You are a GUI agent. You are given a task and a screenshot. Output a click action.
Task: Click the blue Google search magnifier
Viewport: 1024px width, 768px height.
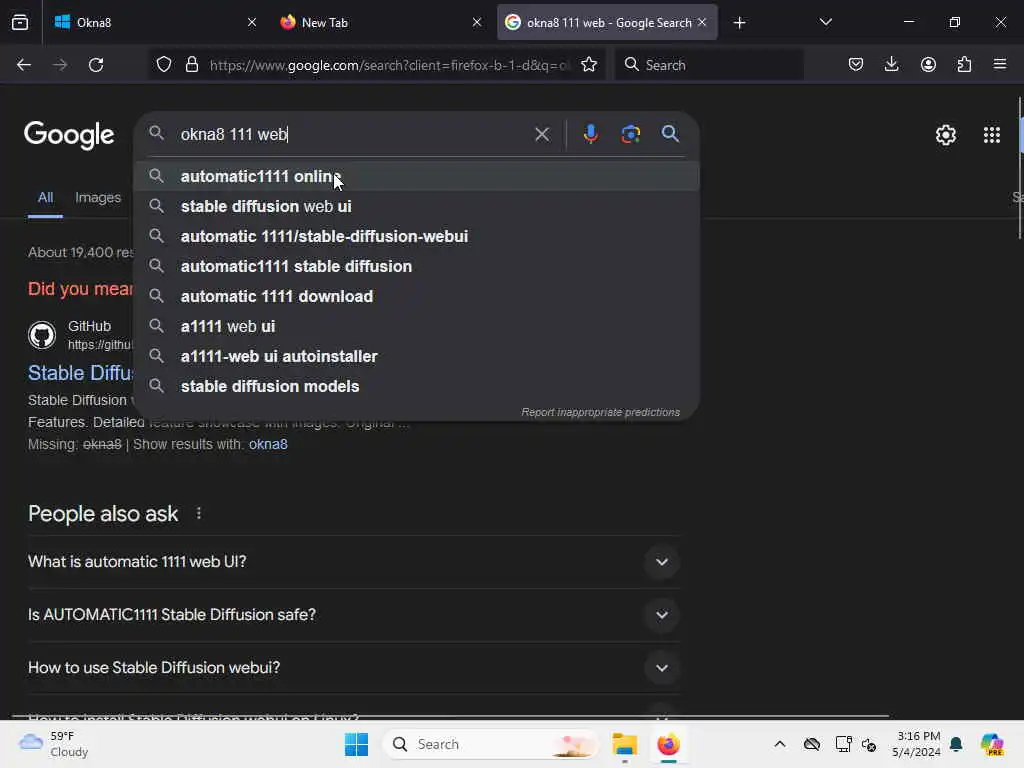click(670, 134)
